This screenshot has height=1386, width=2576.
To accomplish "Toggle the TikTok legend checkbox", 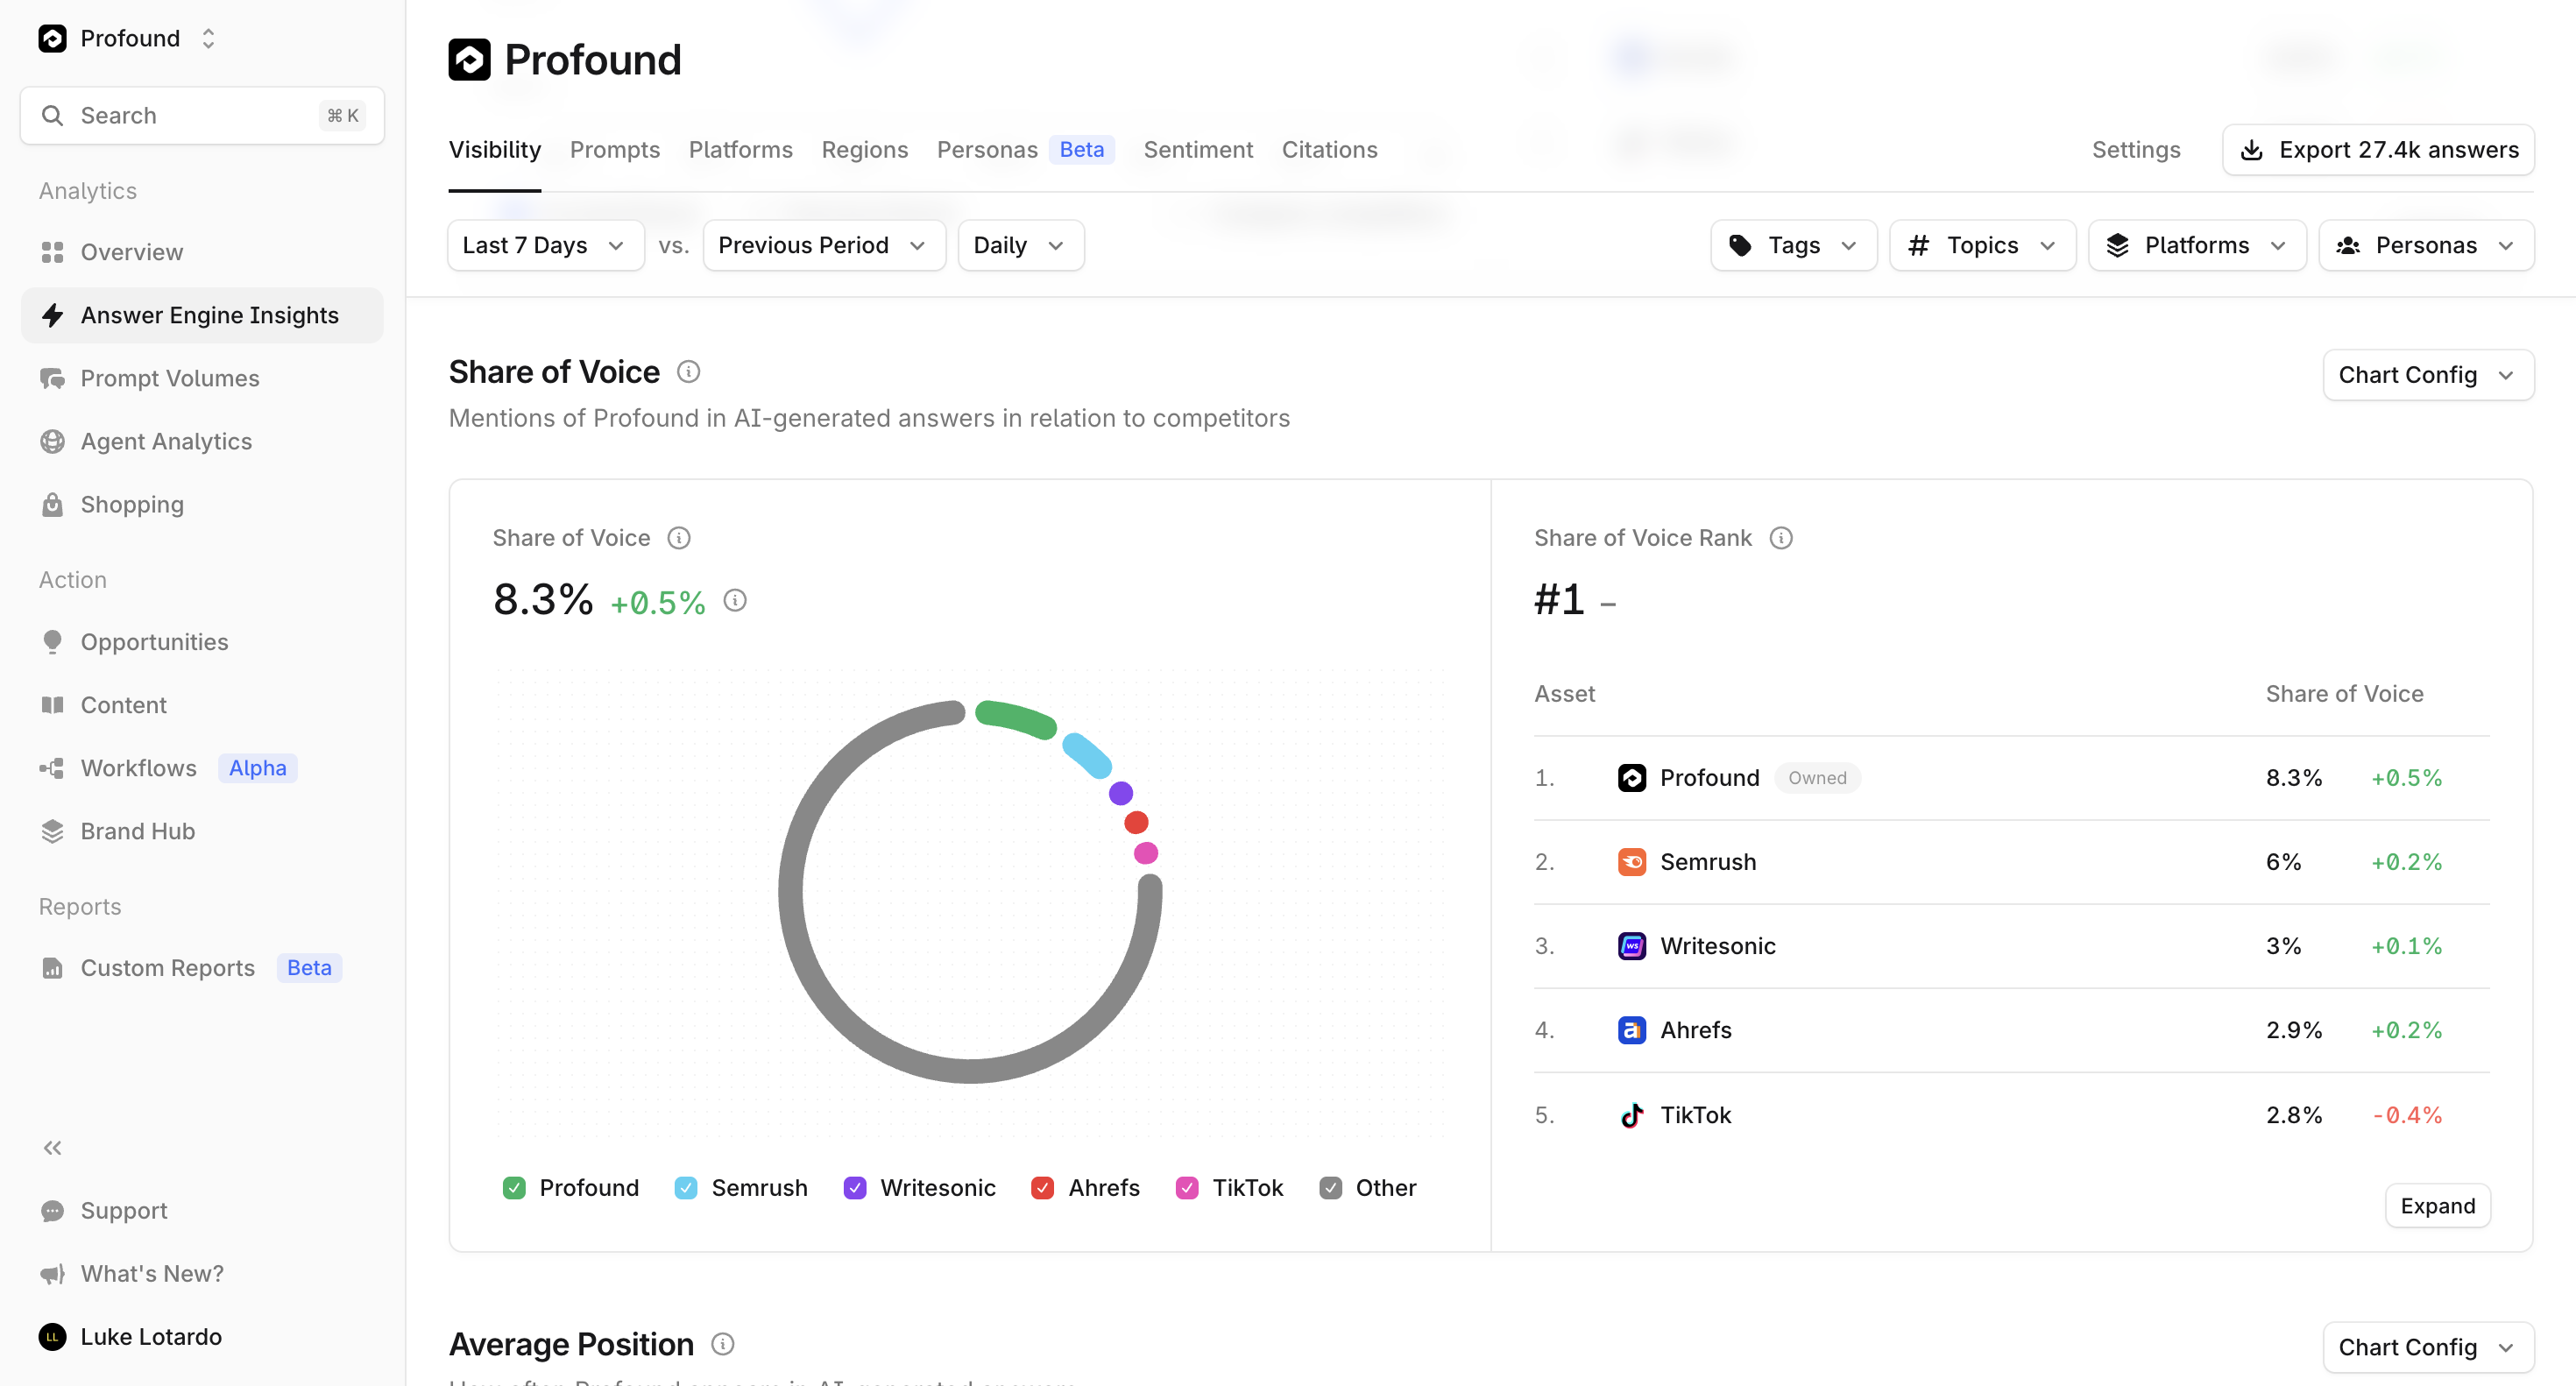I will pos(1187,1188).
